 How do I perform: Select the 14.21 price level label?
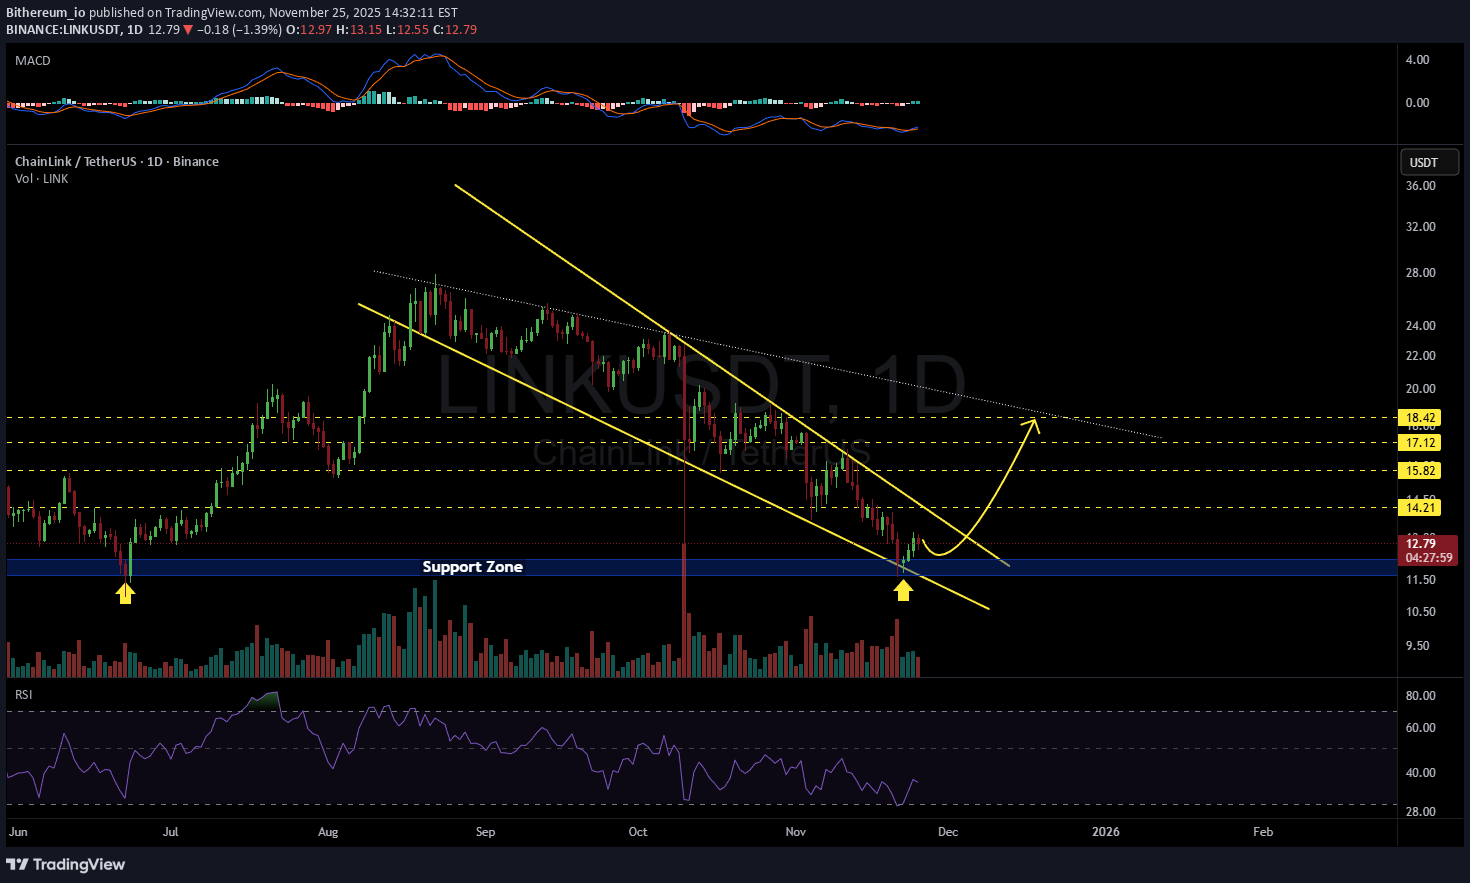(1420, 508)
